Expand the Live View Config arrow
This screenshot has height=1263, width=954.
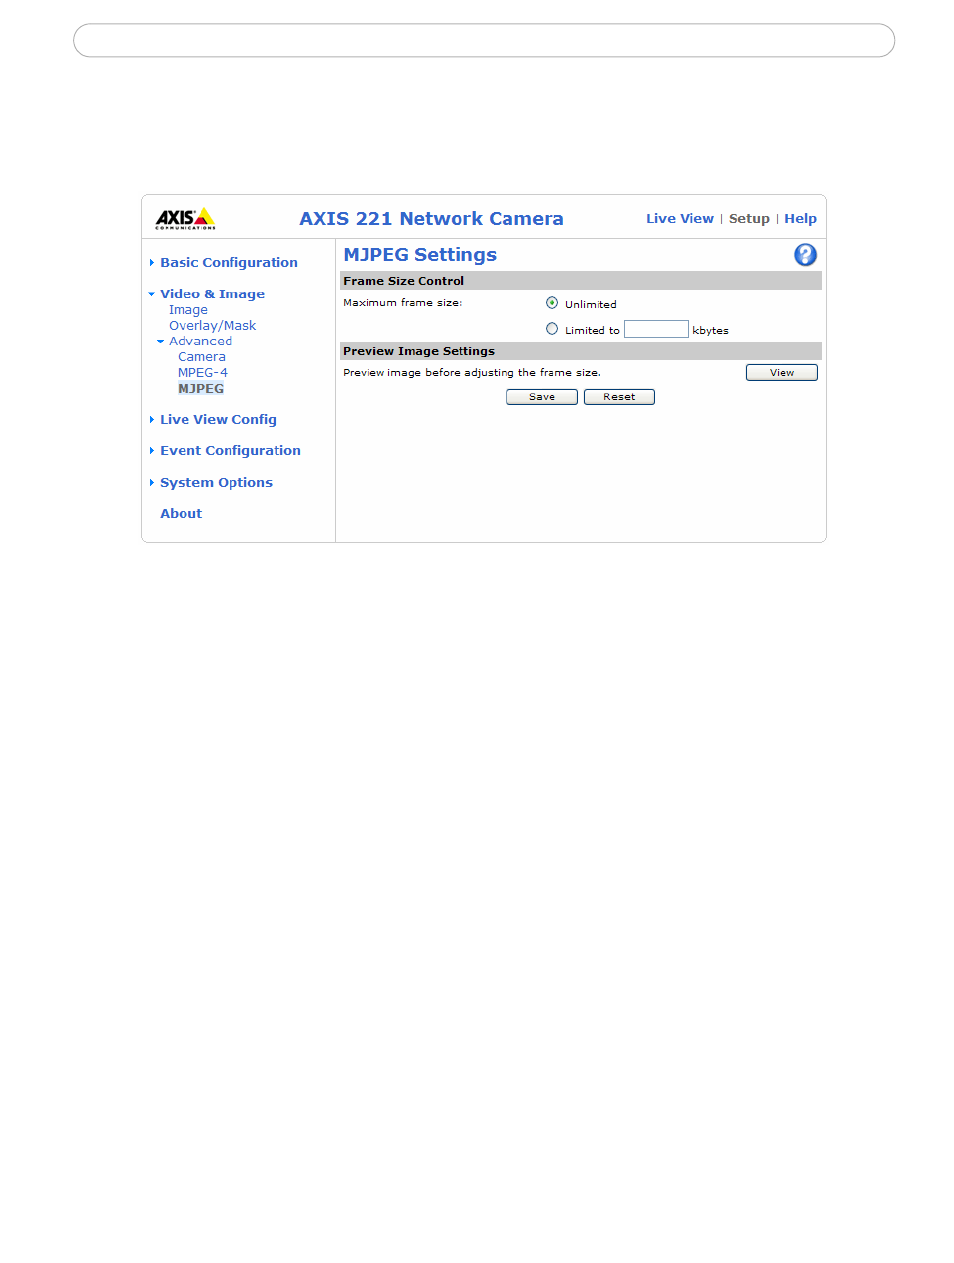(x=152, y=420)
